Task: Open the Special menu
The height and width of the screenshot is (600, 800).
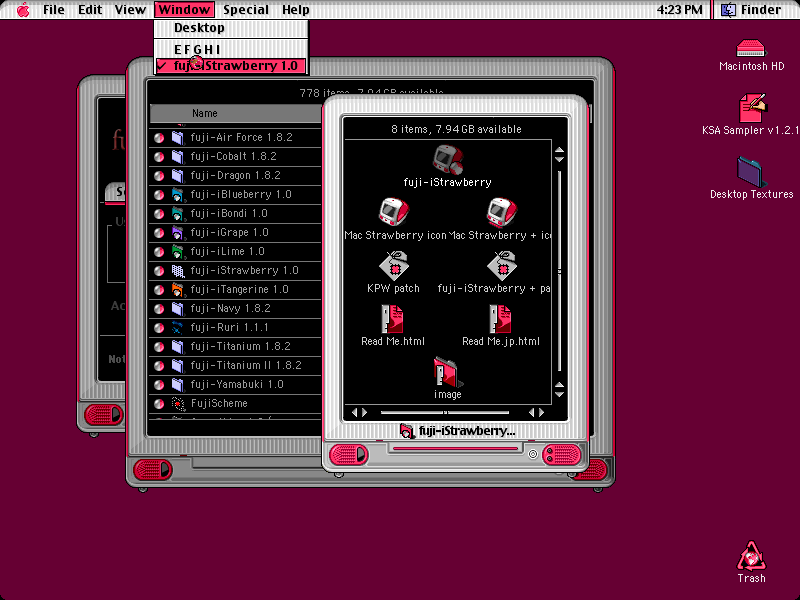Action: coord(246,10)
